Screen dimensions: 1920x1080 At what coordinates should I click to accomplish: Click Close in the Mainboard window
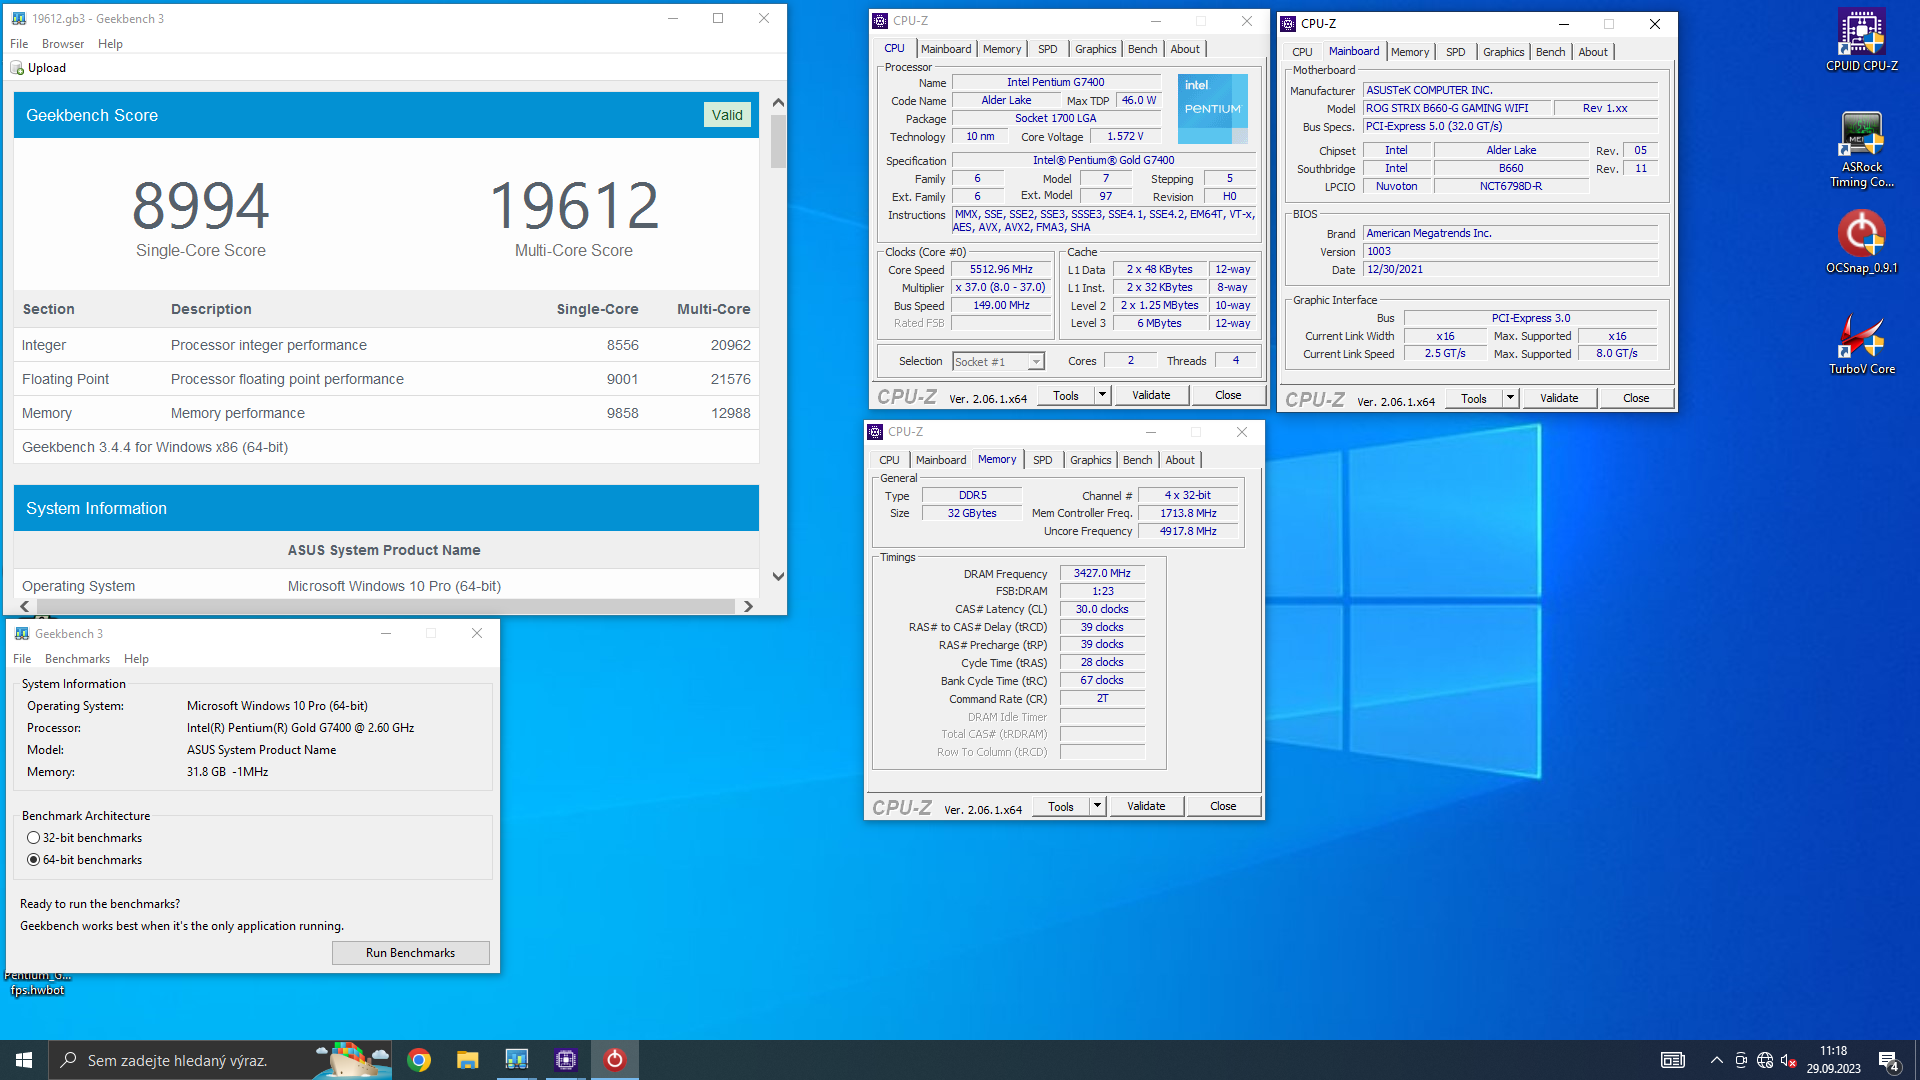1636,398
